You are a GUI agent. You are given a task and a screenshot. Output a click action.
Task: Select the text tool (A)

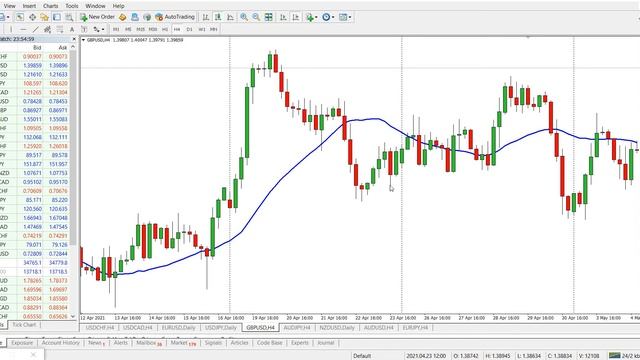coord(72,29)
